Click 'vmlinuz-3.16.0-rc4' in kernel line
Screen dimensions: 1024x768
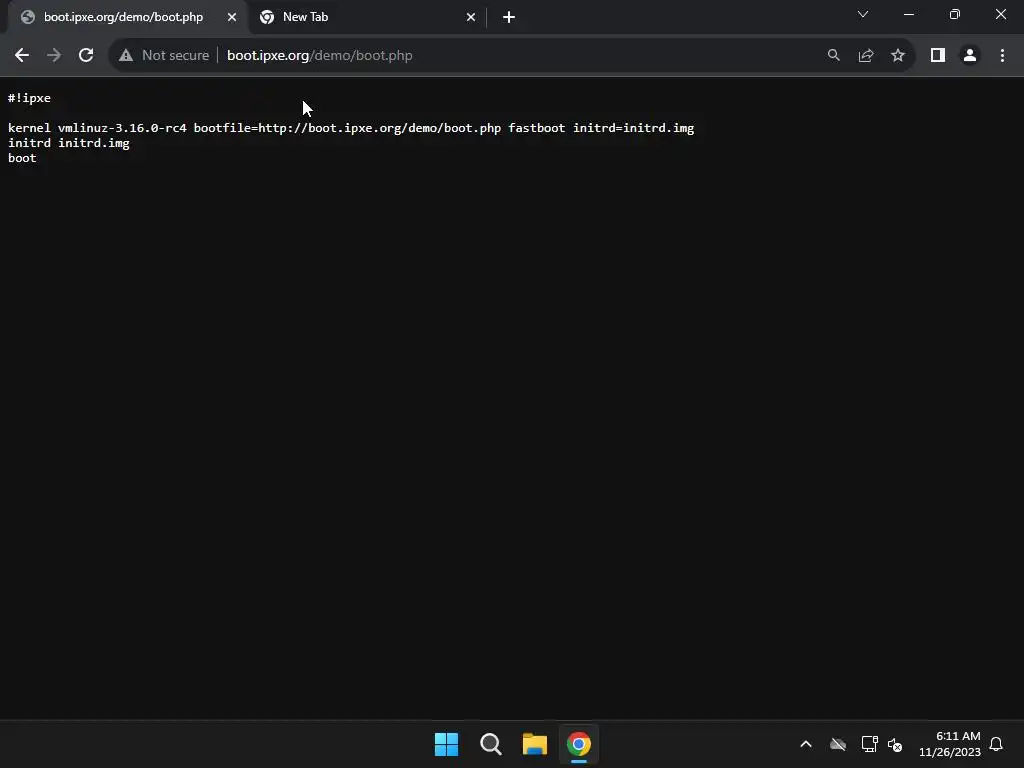(122, 128)
